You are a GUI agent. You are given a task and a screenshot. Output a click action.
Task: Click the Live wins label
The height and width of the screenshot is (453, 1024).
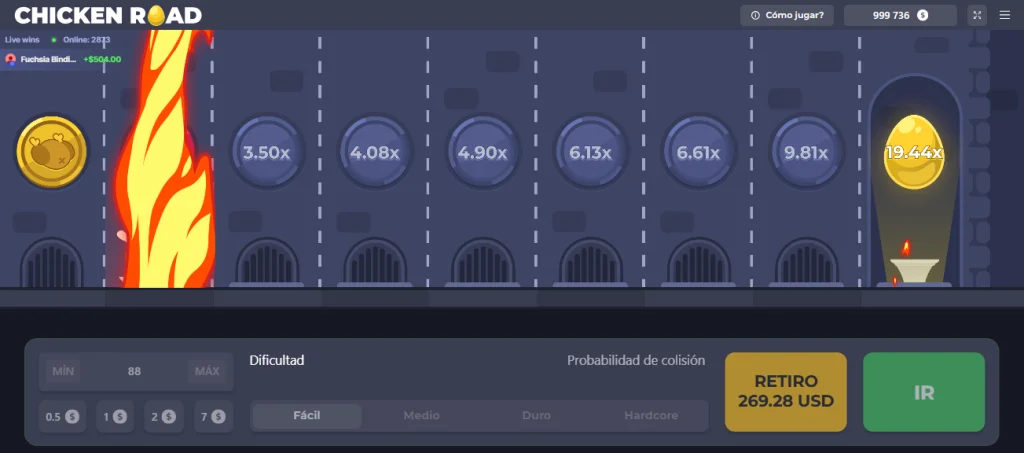click(22, 40)
